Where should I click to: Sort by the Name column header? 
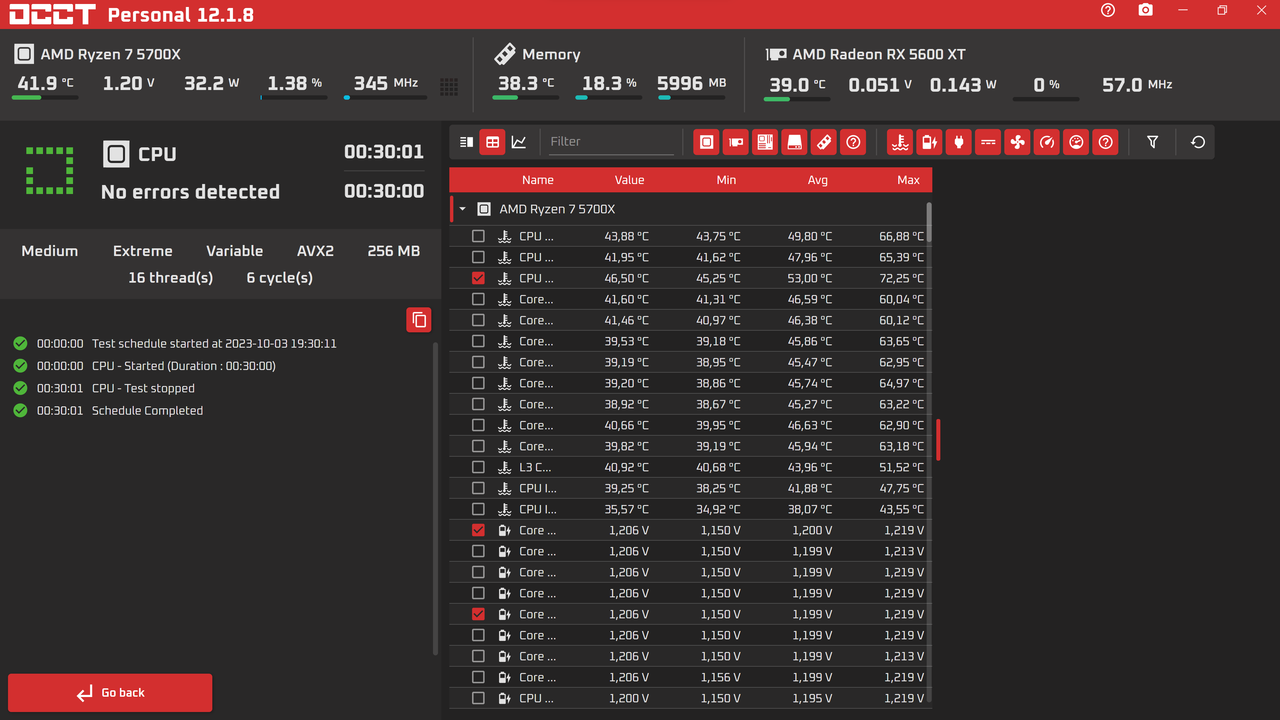537,180
